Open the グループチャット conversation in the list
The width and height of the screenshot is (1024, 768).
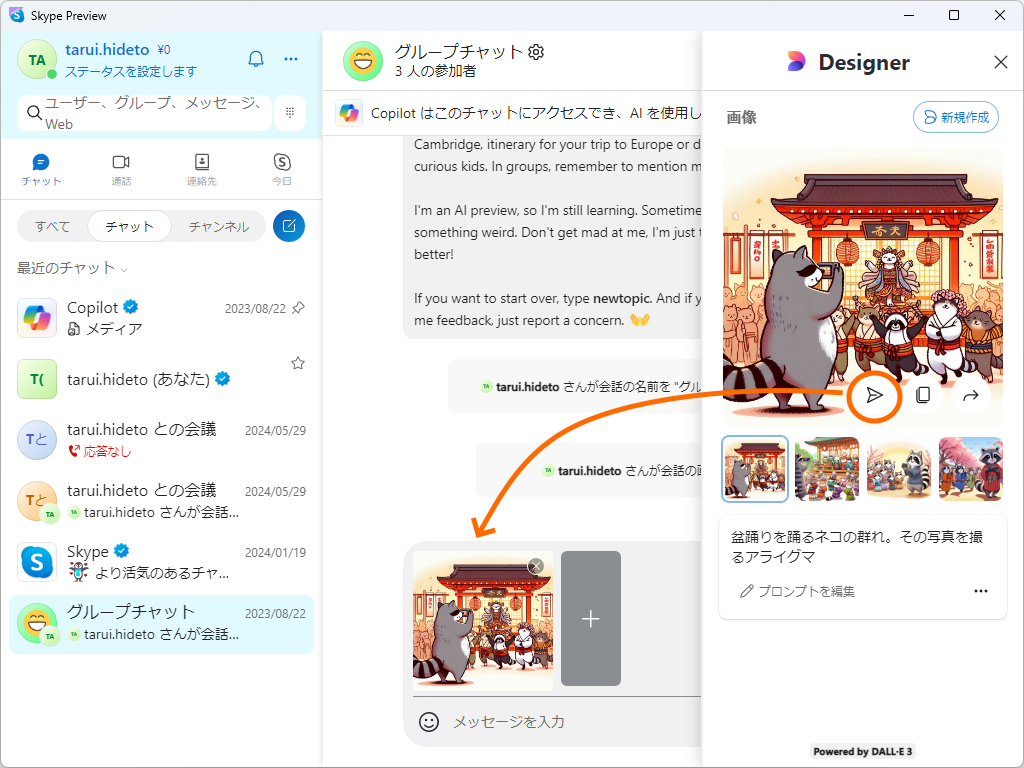click(161, 624)
